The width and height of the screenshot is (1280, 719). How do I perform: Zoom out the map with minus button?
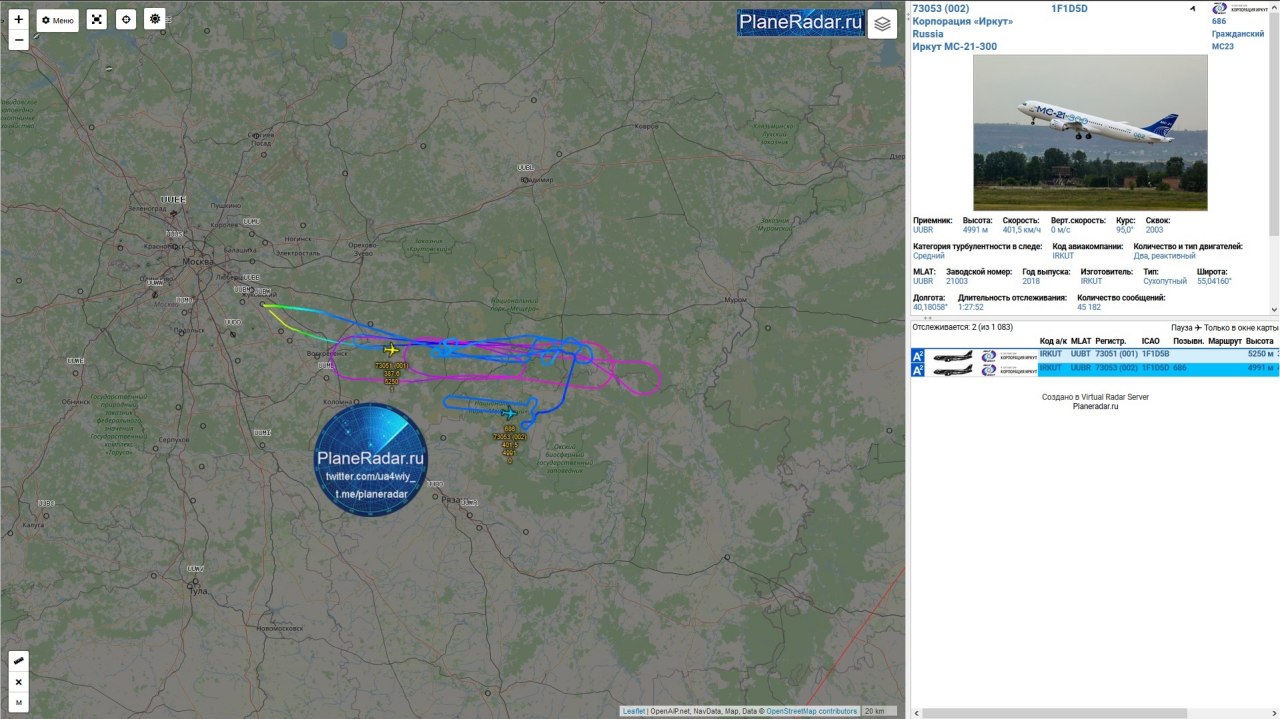(19, 40)
